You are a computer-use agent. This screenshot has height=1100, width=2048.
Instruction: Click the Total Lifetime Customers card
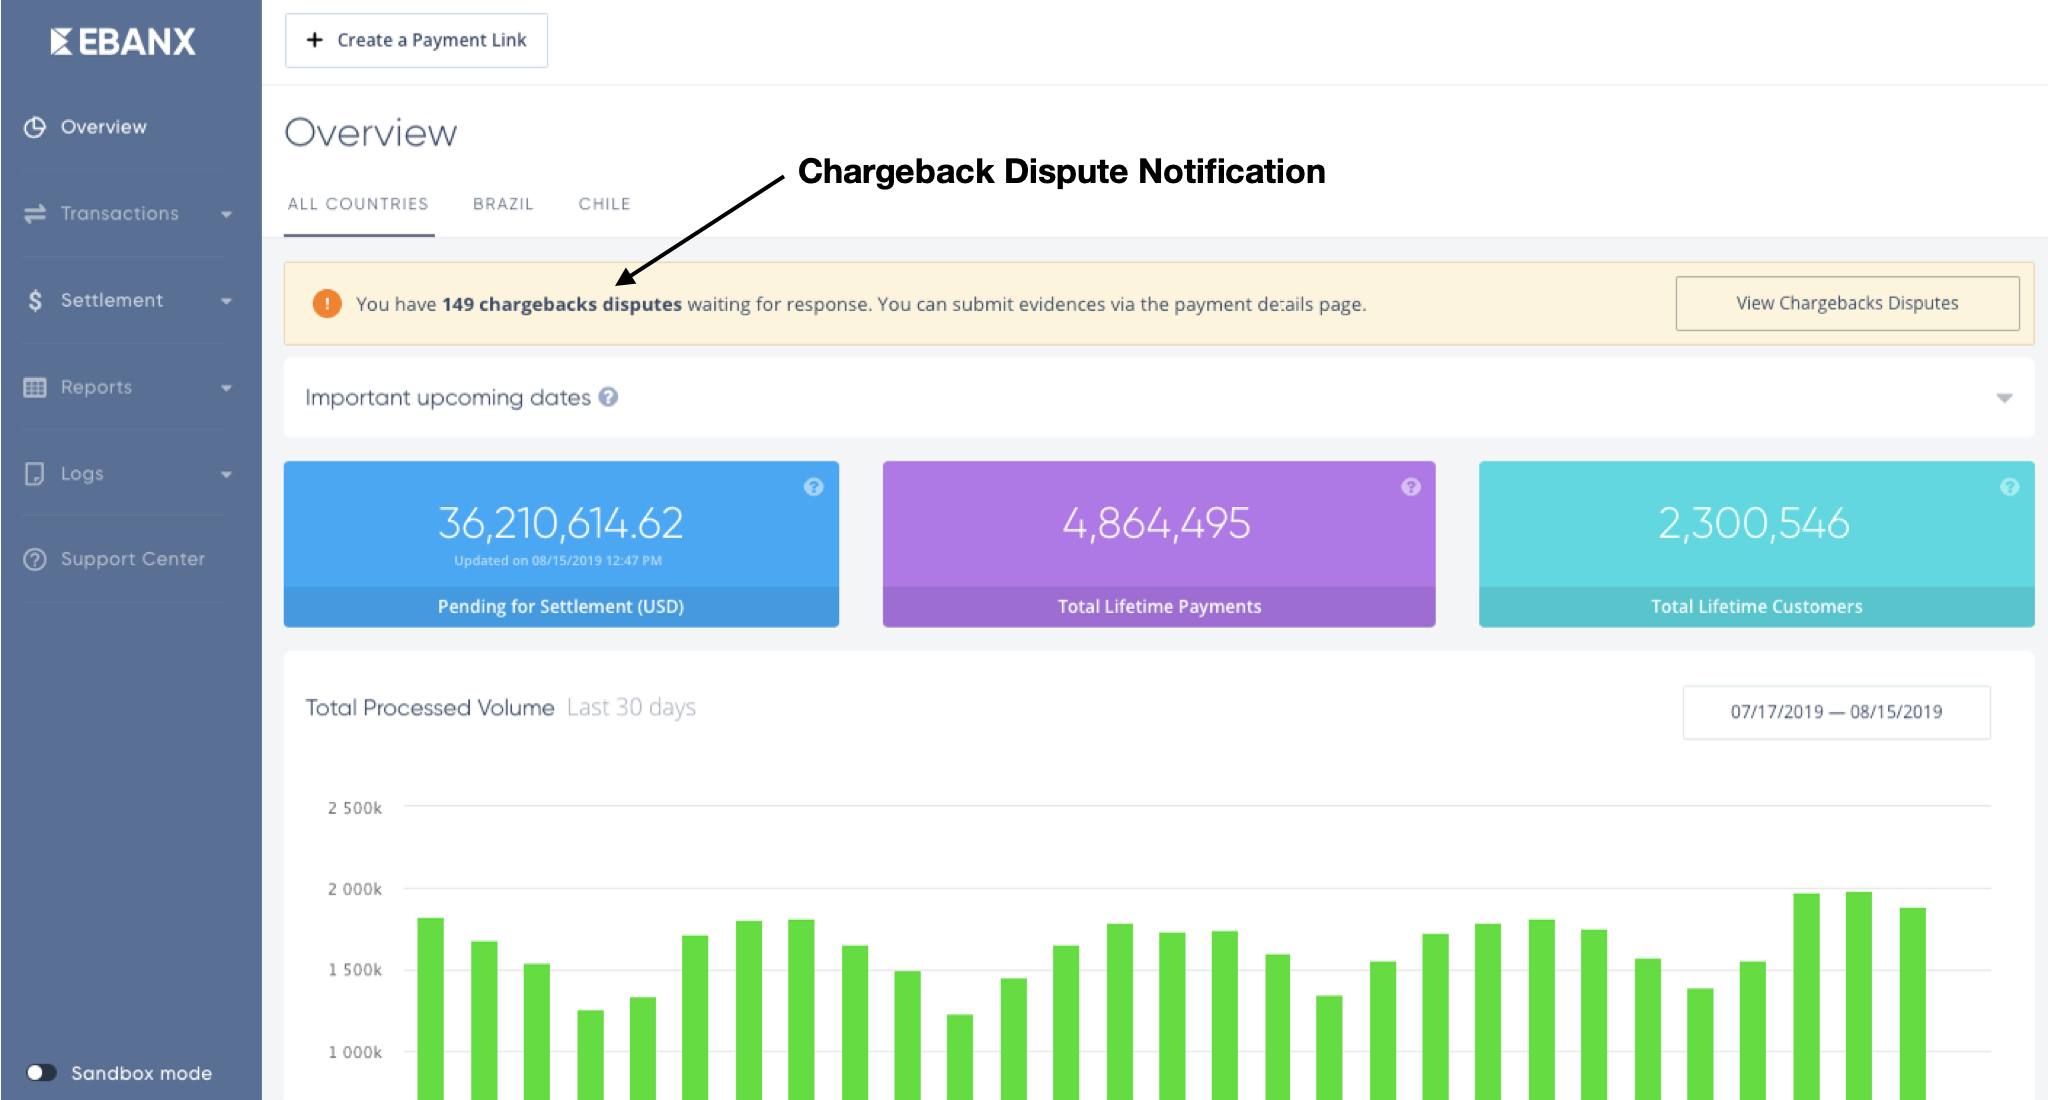coord(1756,544)
